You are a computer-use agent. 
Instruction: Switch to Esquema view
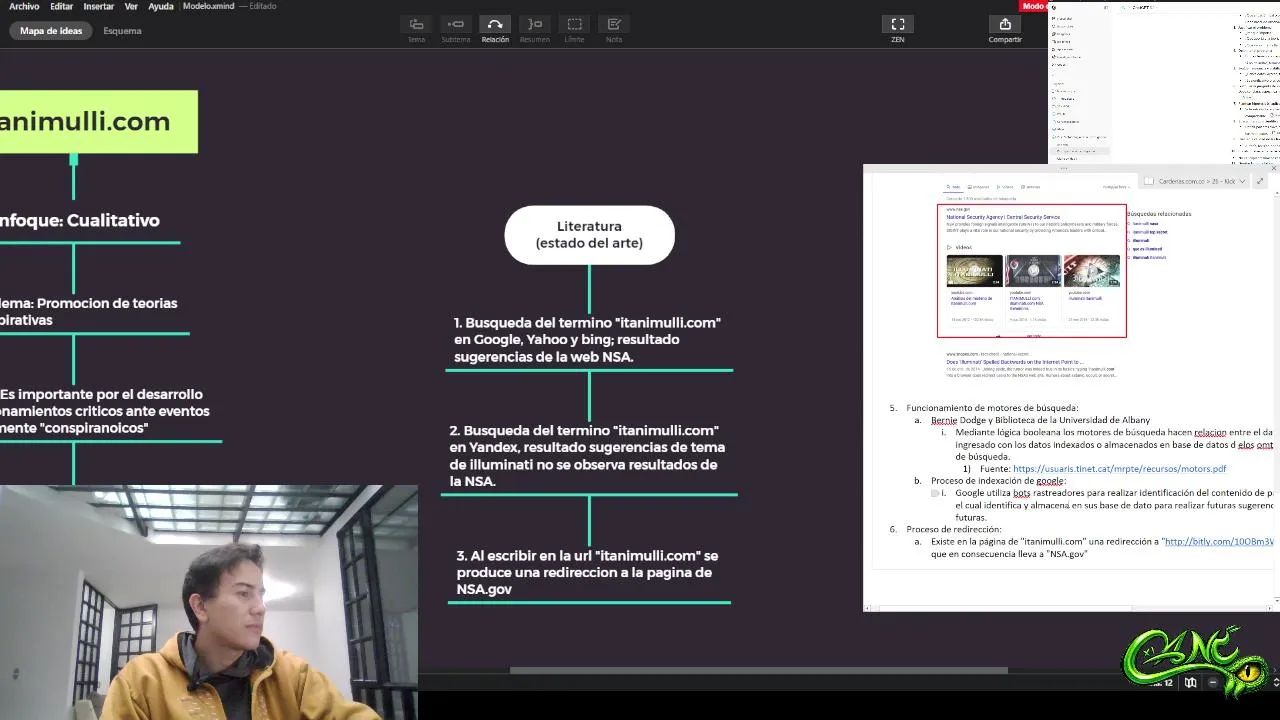[122, 31]
